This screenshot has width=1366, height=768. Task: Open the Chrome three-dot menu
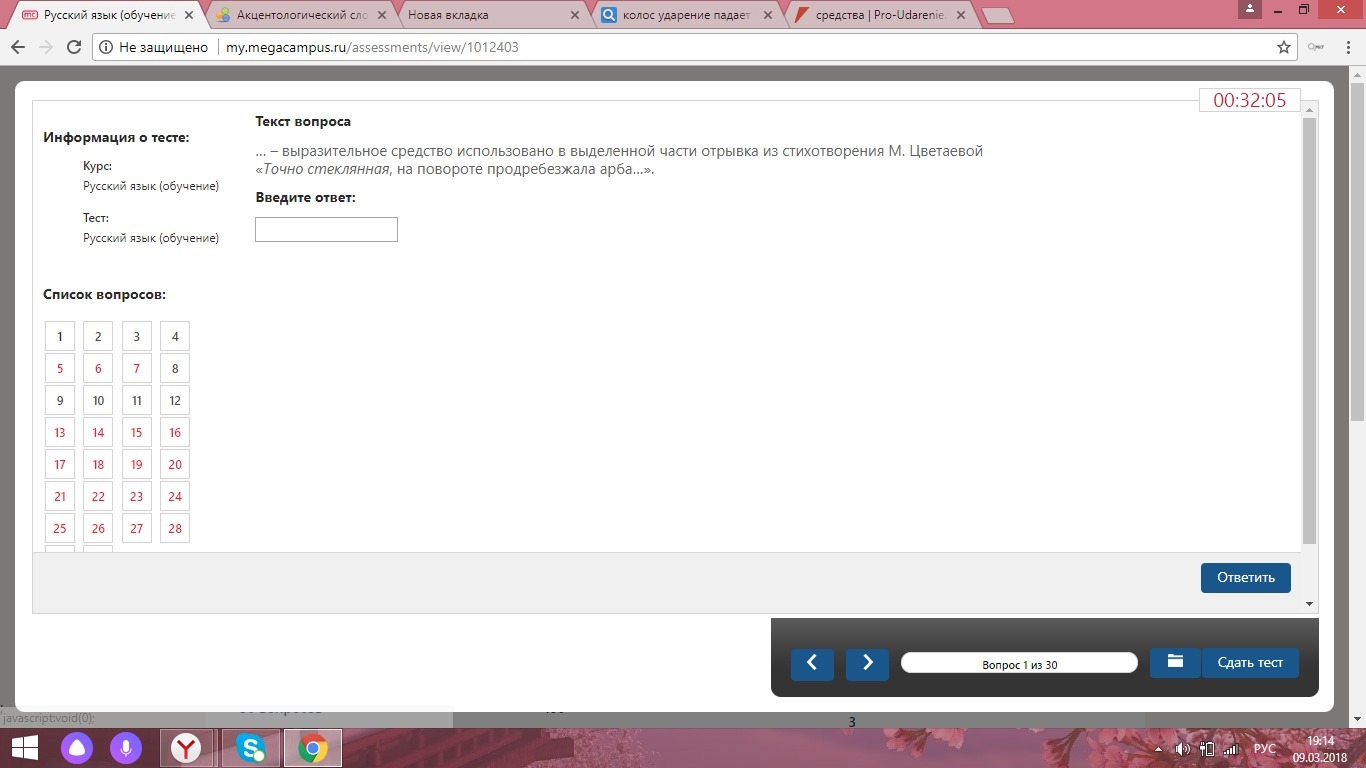1348,47
